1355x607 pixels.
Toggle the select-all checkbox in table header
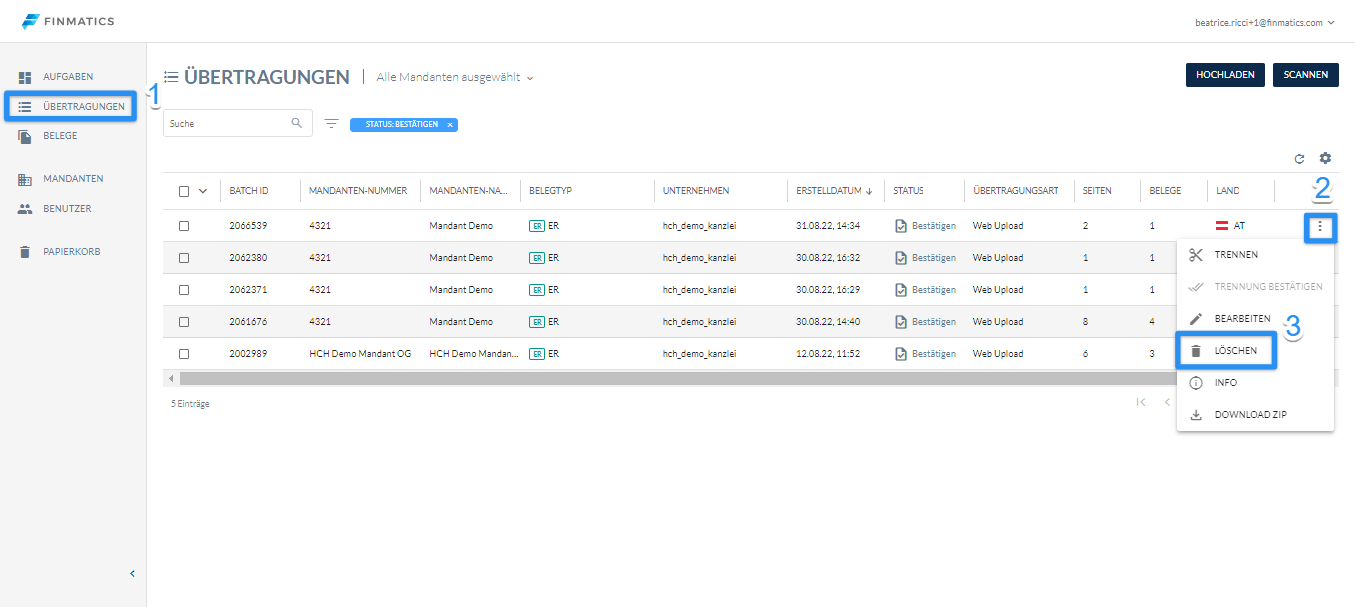click(184, 191)
